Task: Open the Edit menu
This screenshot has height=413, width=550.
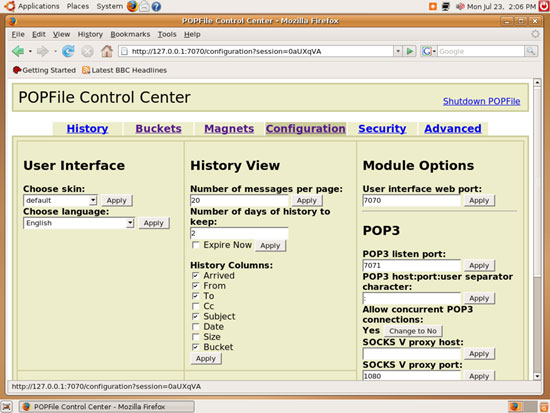Action: pyautogui.click(x=39, y=34)
